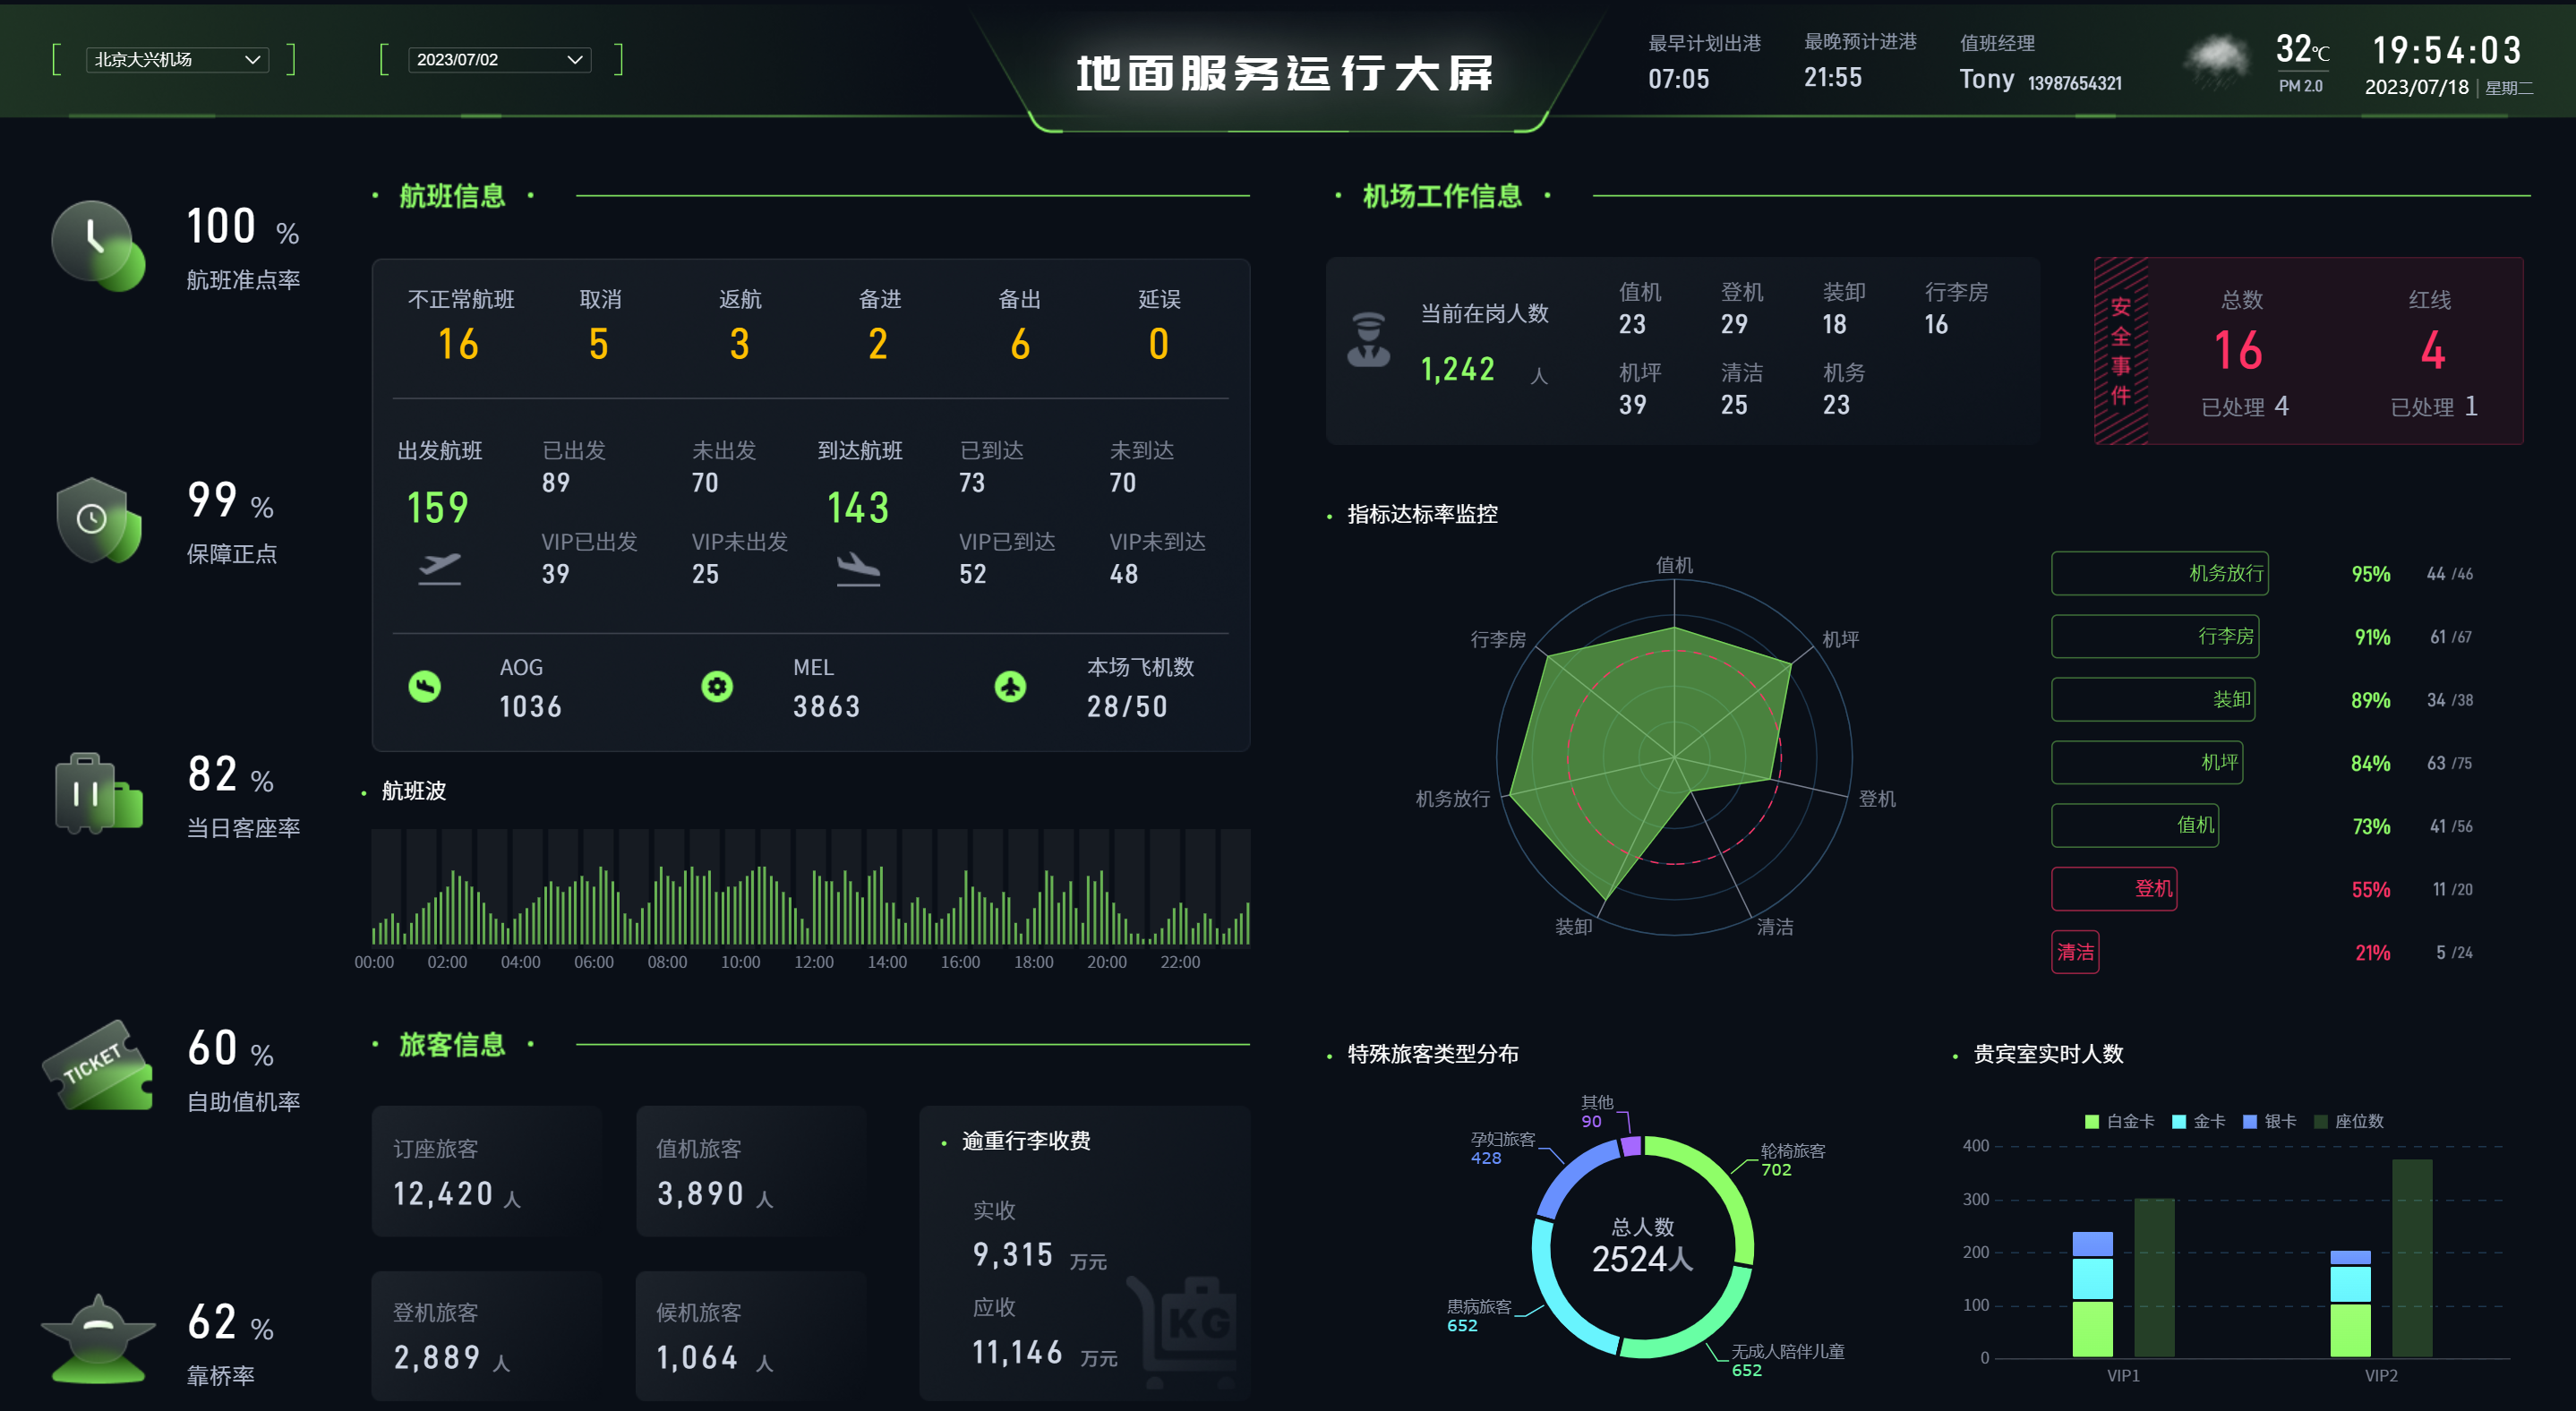Open the 北京大兴机场 airport dropdown
2576x1411 pixels.
(x=177, y=60)
